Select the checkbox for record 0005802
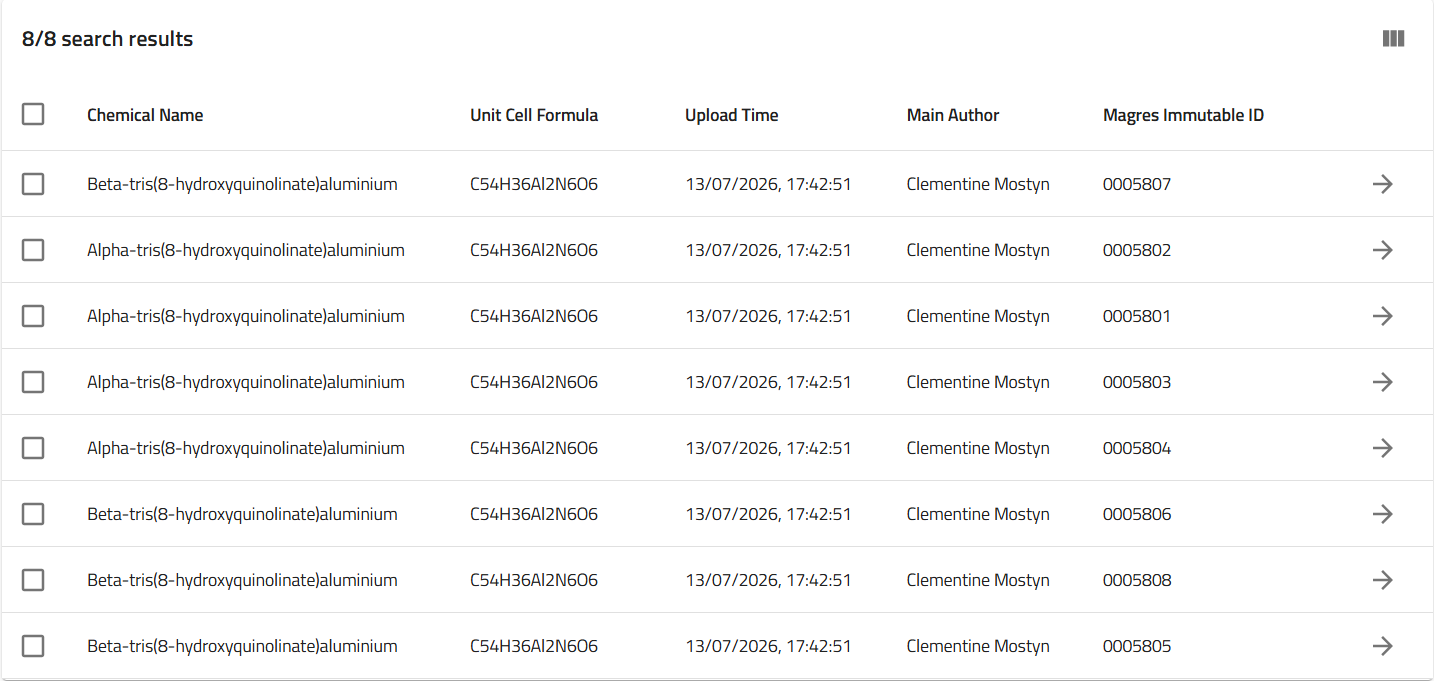This screenshot has height=681, width=1434. point(33,250)
